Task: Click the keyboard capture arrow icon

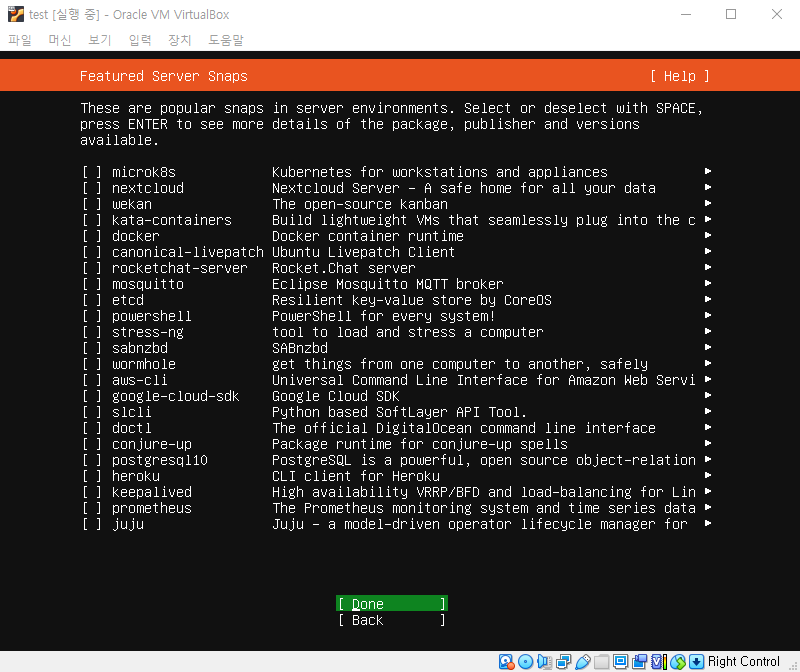Action: click(696, 662)
